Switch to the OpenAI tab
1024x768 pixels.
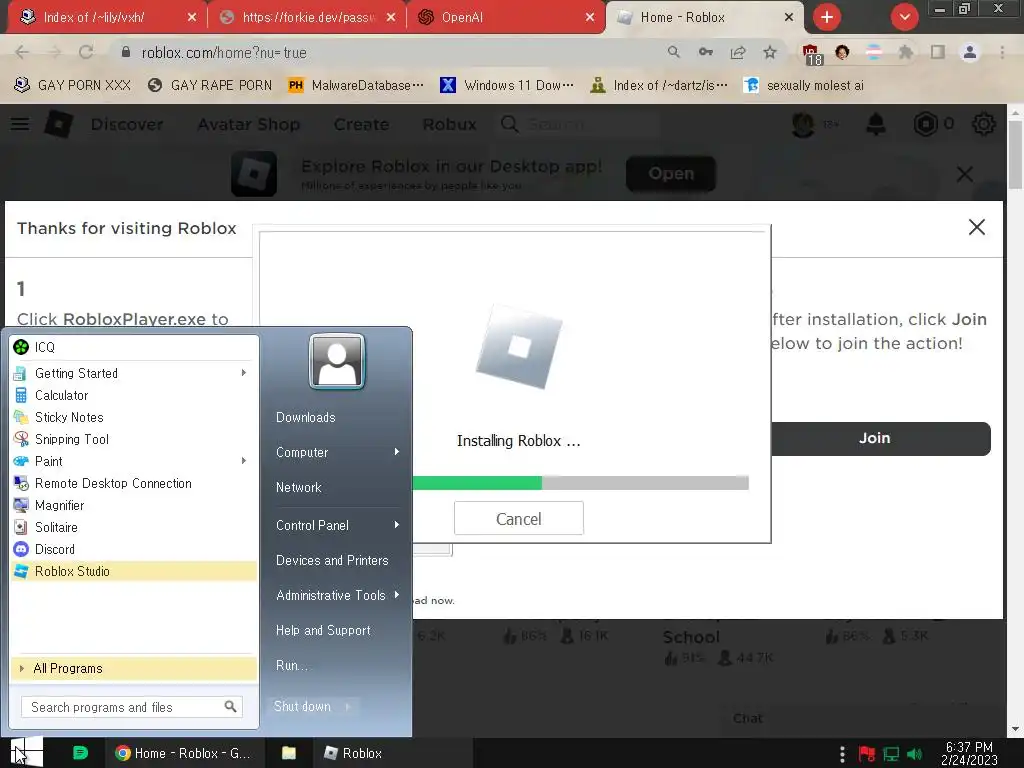pyautogui.click(x=505, y=17)
